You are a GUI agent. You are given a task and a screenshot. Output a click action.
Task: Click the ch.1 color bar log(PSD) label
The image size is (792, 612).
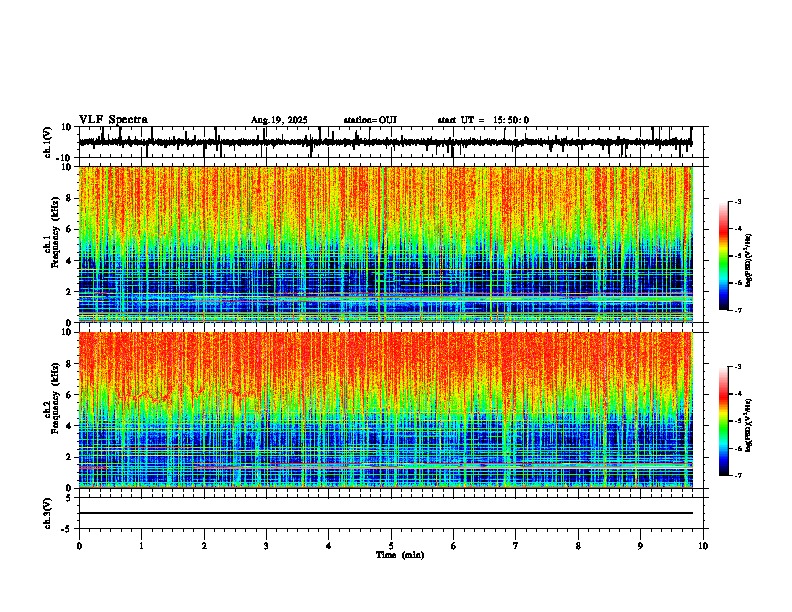750,261
